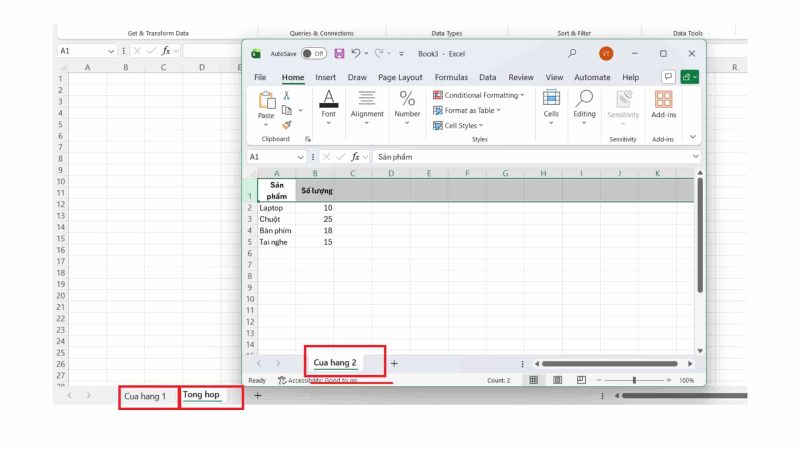
Task: Switch to the Formulas tab
Action: (x=451, y=77)
